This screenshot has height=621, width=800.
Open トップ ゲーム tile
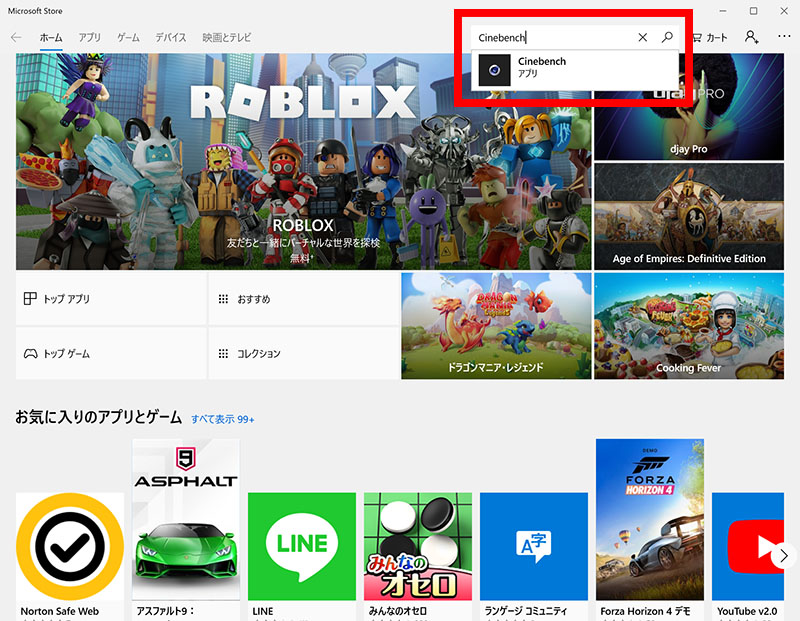pyautogui.click(x=111, y=353)
